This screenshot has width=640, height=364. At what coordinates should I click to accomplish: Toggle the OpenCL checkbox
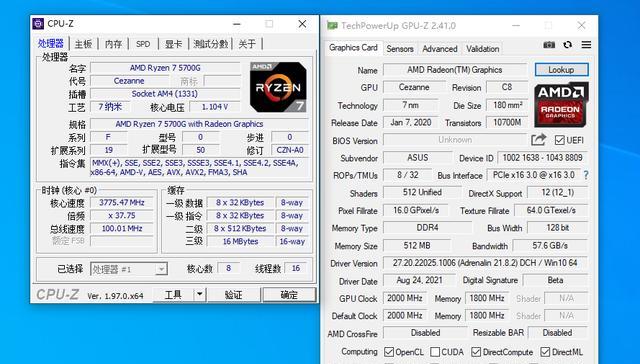389,352
